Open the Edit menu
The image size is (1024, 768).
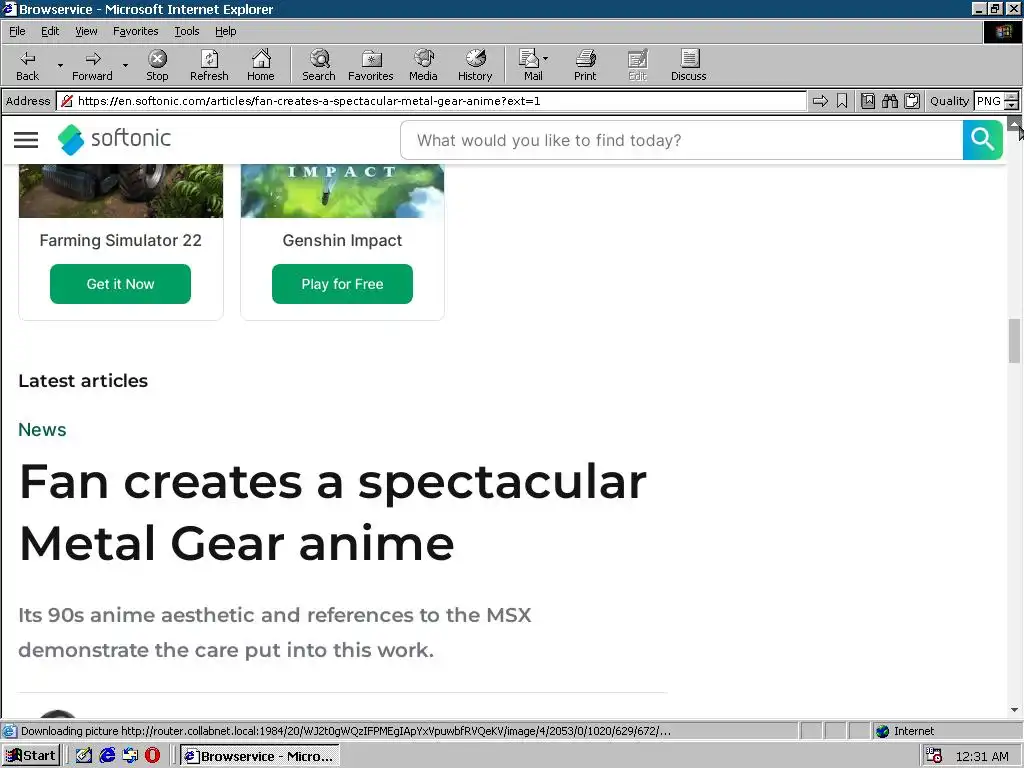[50, 31]
